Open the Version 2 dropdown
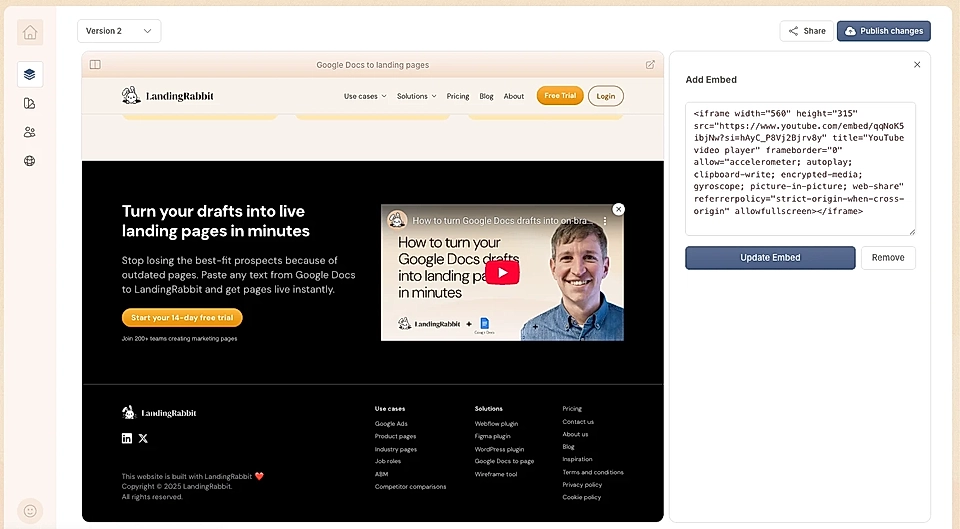960x529 pixels. [118, 31]
